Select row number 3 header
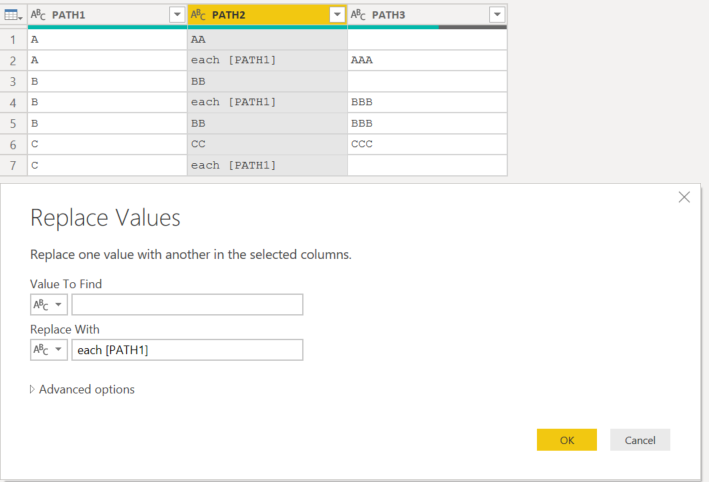 point(14,81)
